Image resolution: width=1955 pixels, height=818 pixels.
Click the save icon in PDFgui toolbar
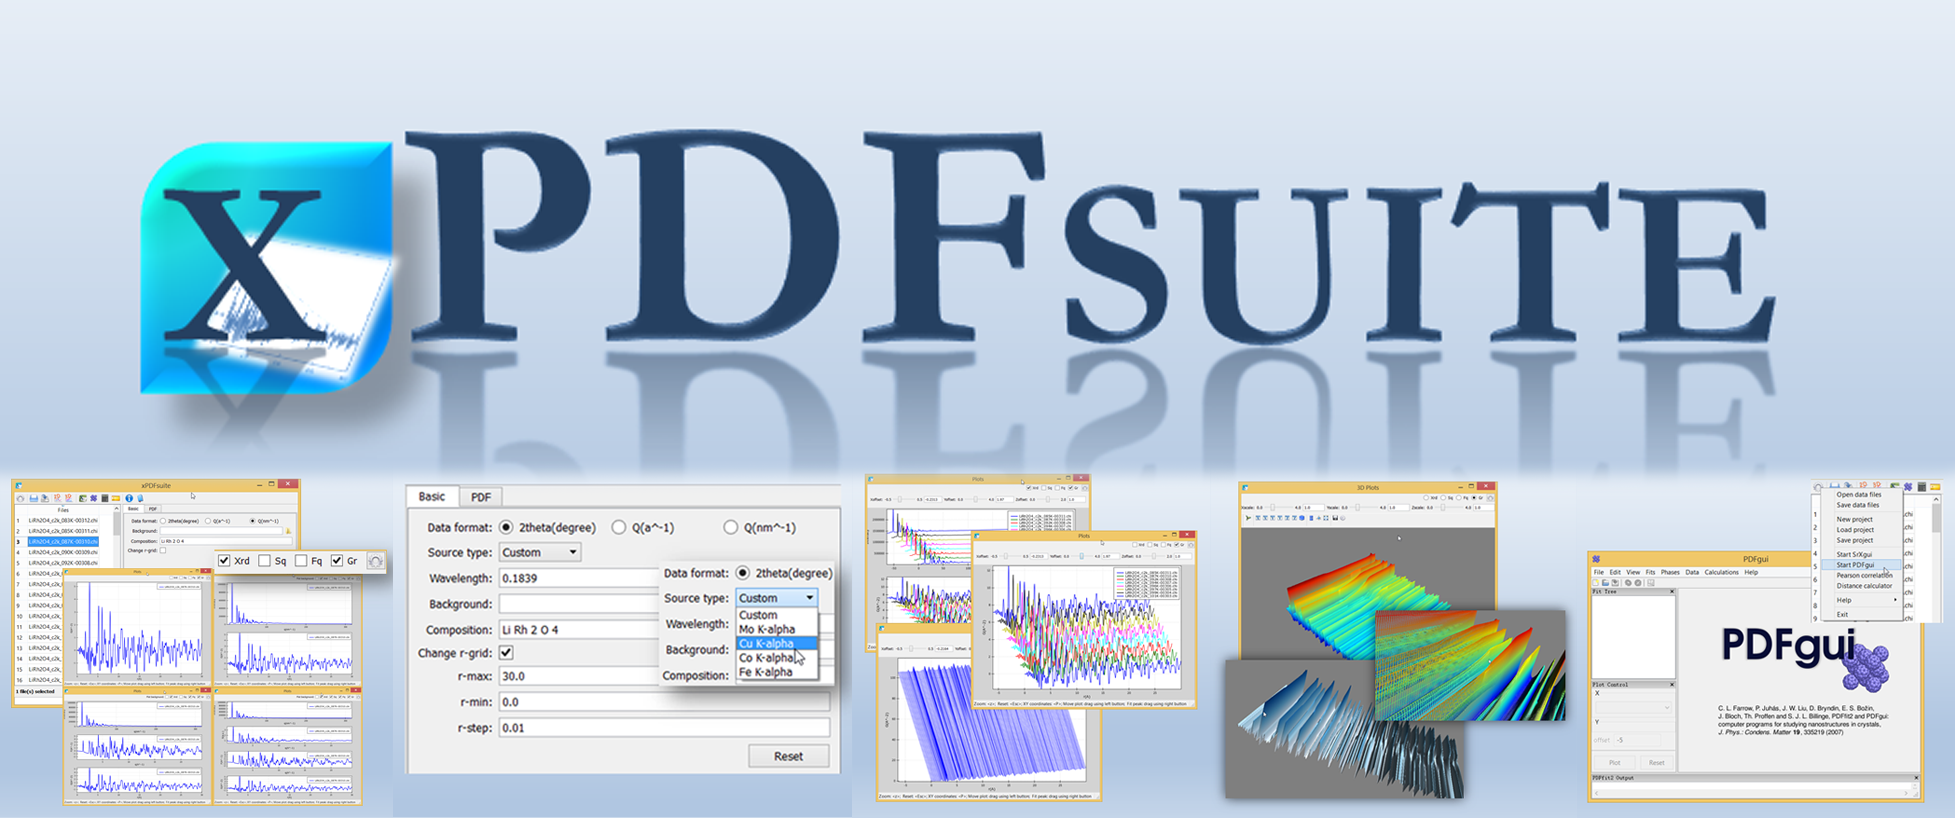1615,583
